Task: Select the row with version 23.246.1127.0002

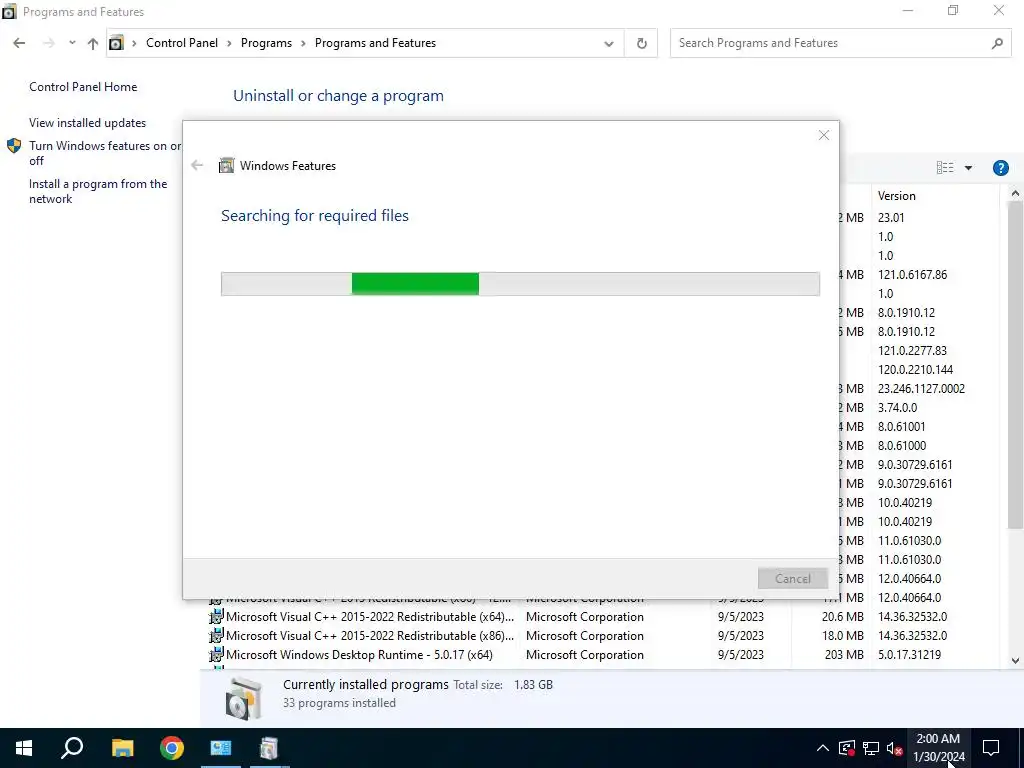Action: (921, 389)
